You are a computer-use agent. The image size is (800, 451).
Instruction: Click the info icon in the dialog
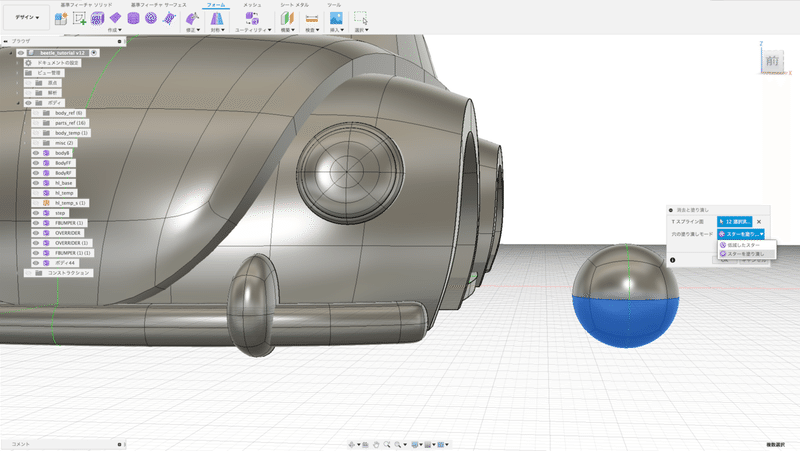tap(672, 259)
